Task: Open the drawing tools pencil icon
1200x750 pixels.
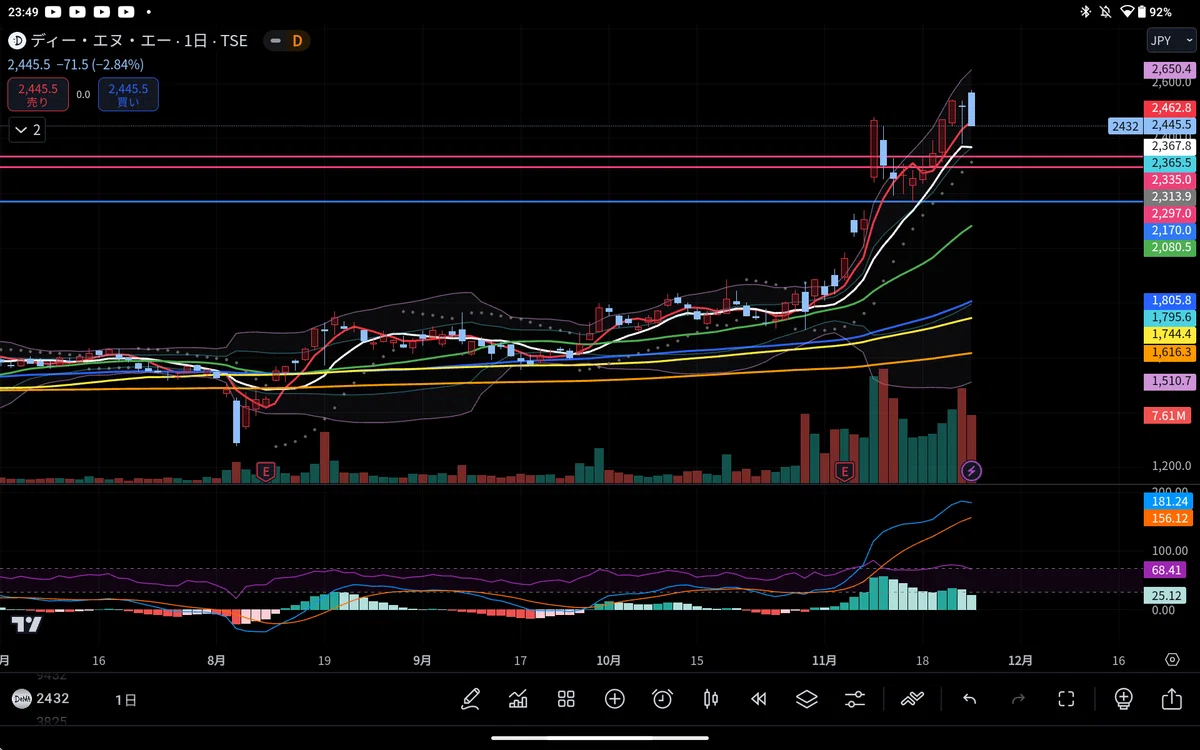Action: point(470,699)
